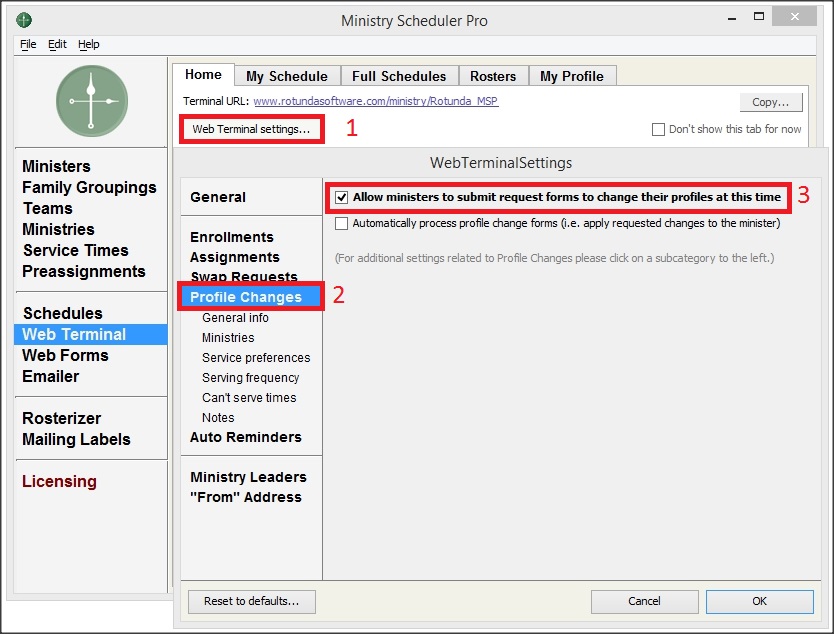
Task: Switch to the Rosters tab
Action: (493, 76)
